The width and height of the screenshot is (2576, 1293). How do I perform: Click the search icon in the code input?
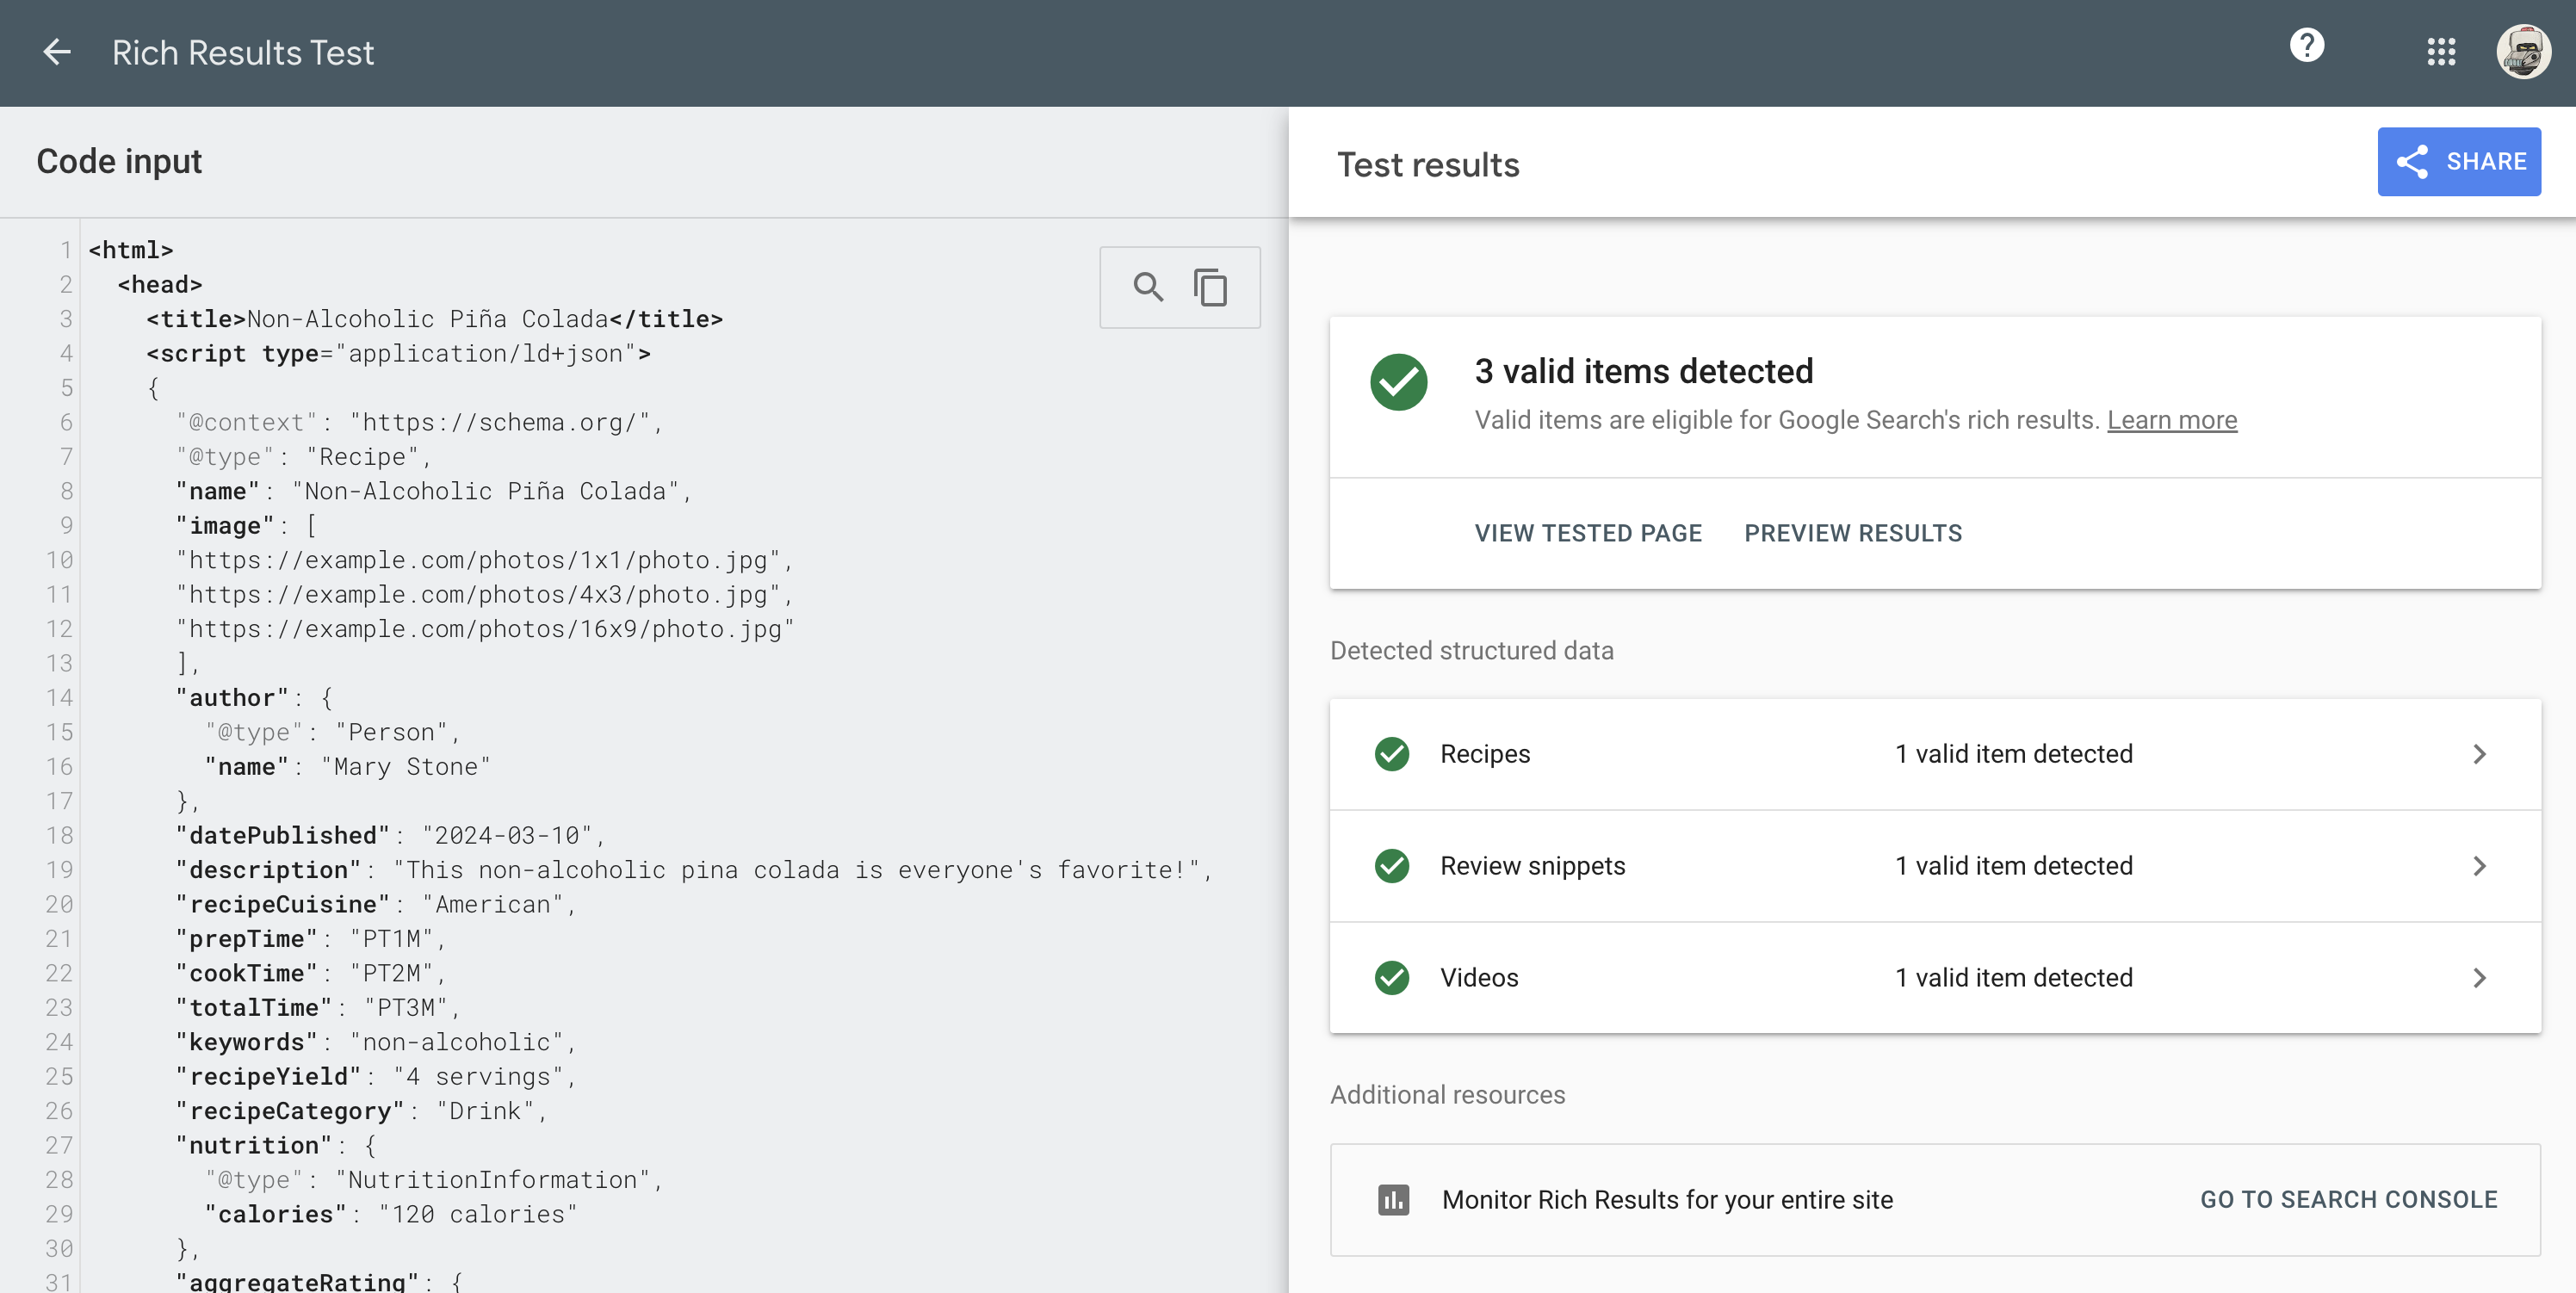click(1147, 287)
